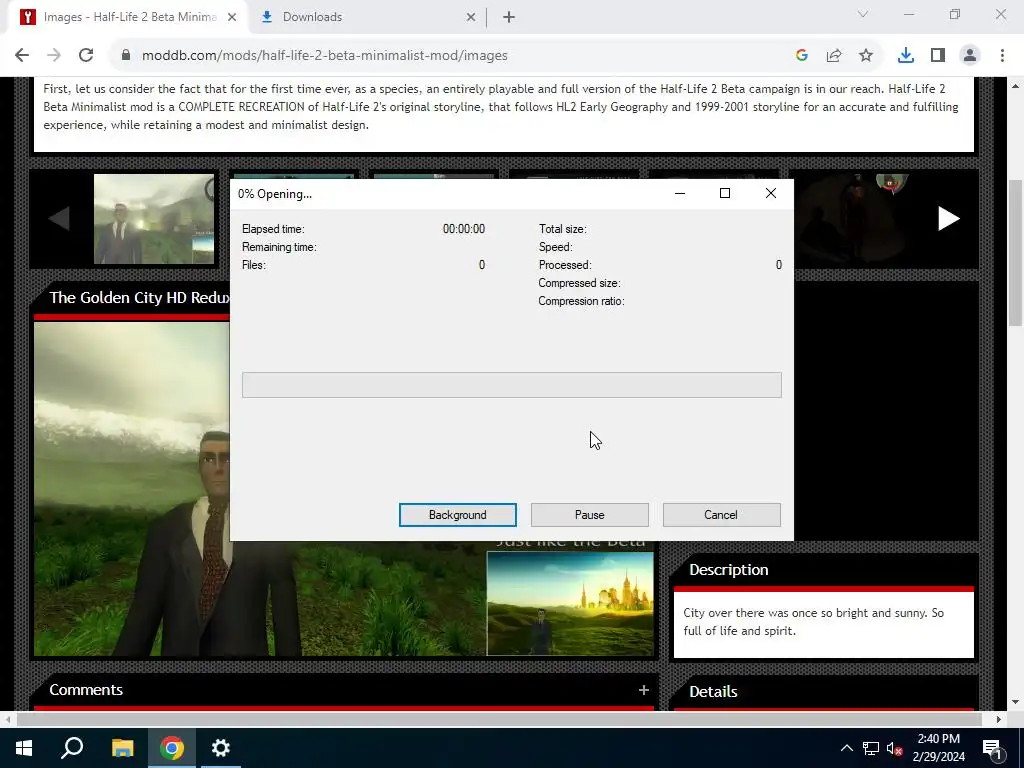Viewport: 1024px width, 768px height.
Task: Select the first gallery thumbnail of the suited man
Action: (x=154, y=219)
